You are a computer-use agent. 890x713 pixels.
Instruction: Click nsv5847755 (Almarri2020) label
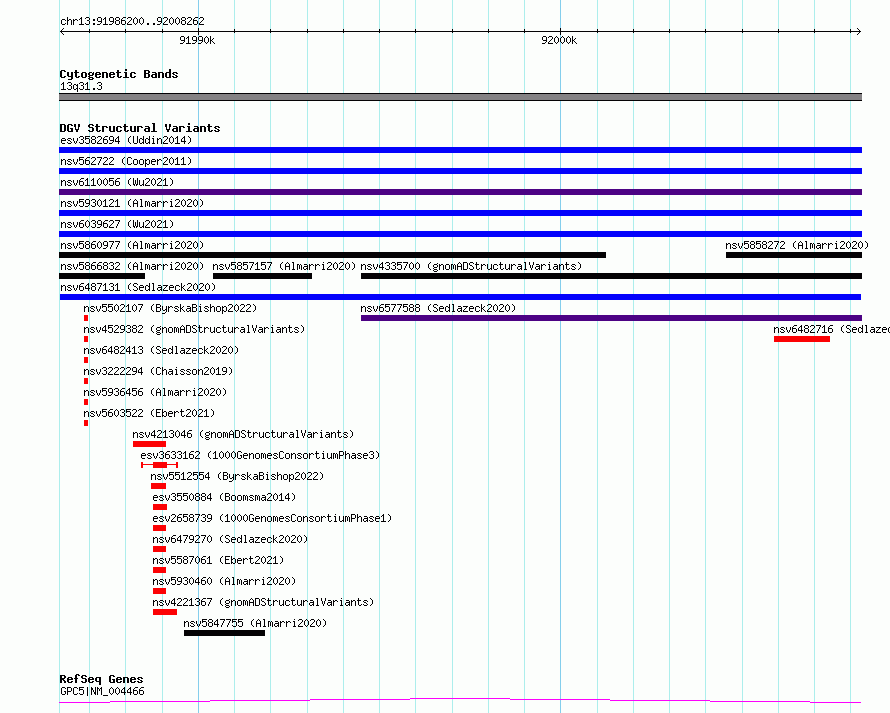(x=255, y=623)
